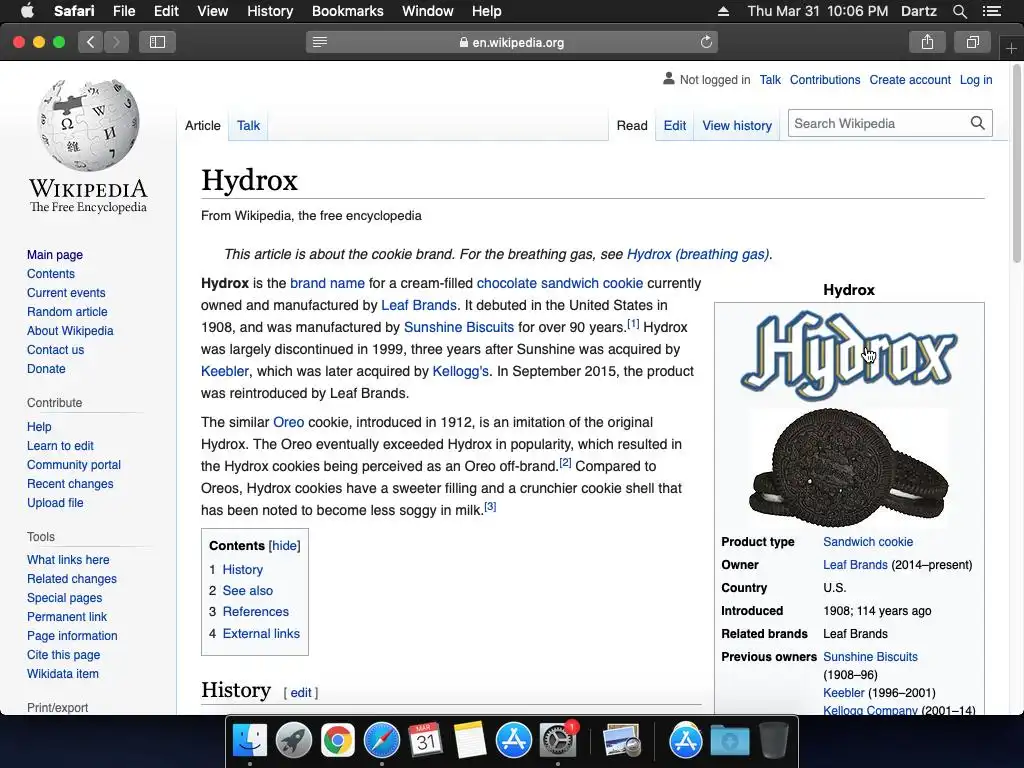Open the Safari application menu
Screen dimensions: 1024x768
[74, 11]
